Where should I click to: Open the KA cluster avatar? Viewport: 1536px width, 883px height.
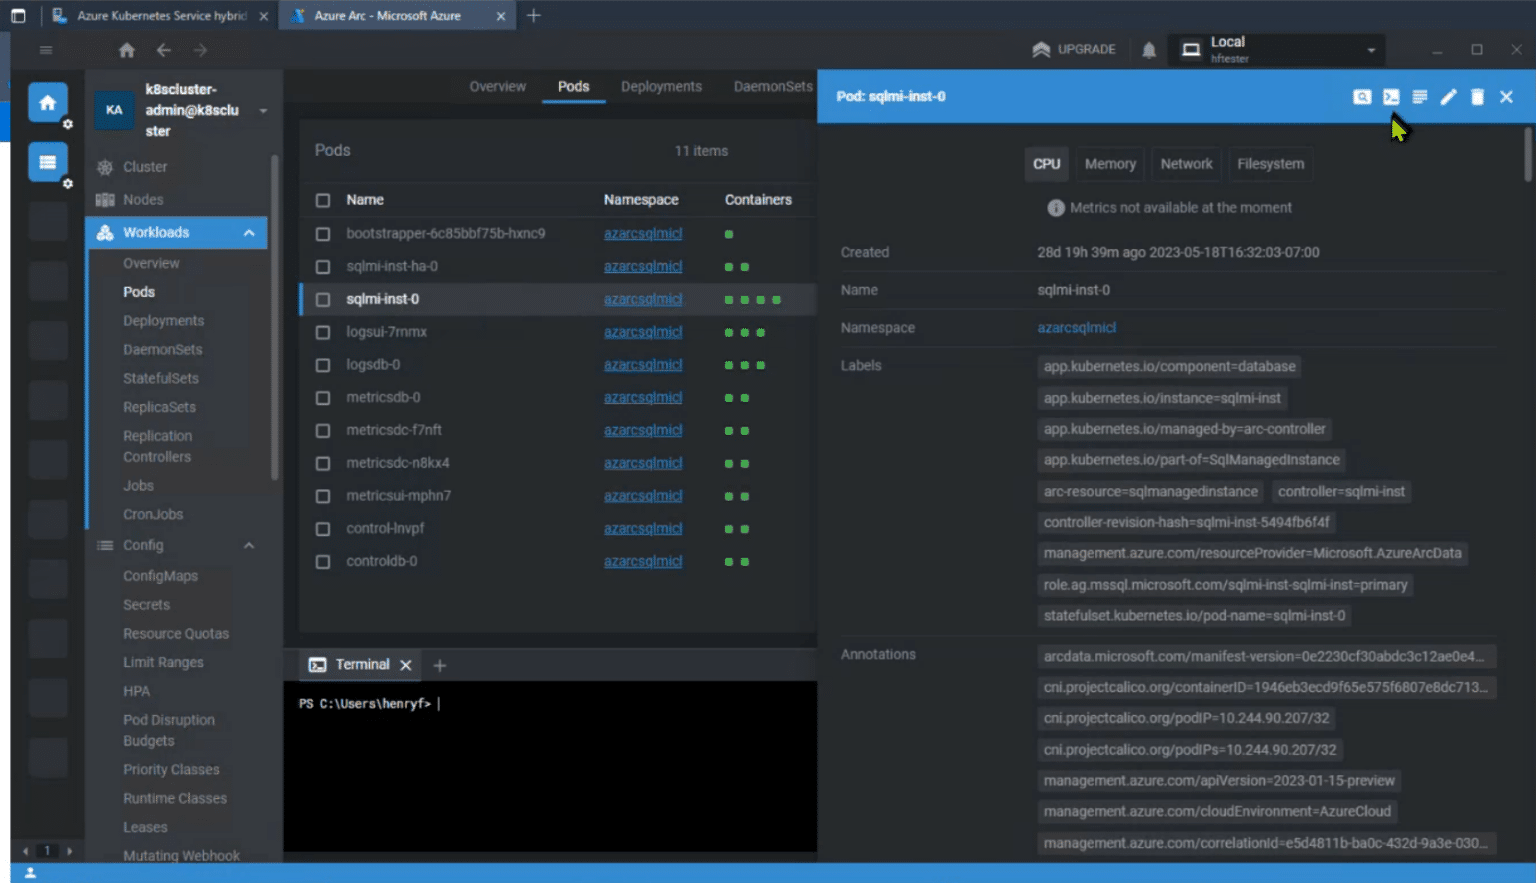pyautogui.click(x=114, y=110)
